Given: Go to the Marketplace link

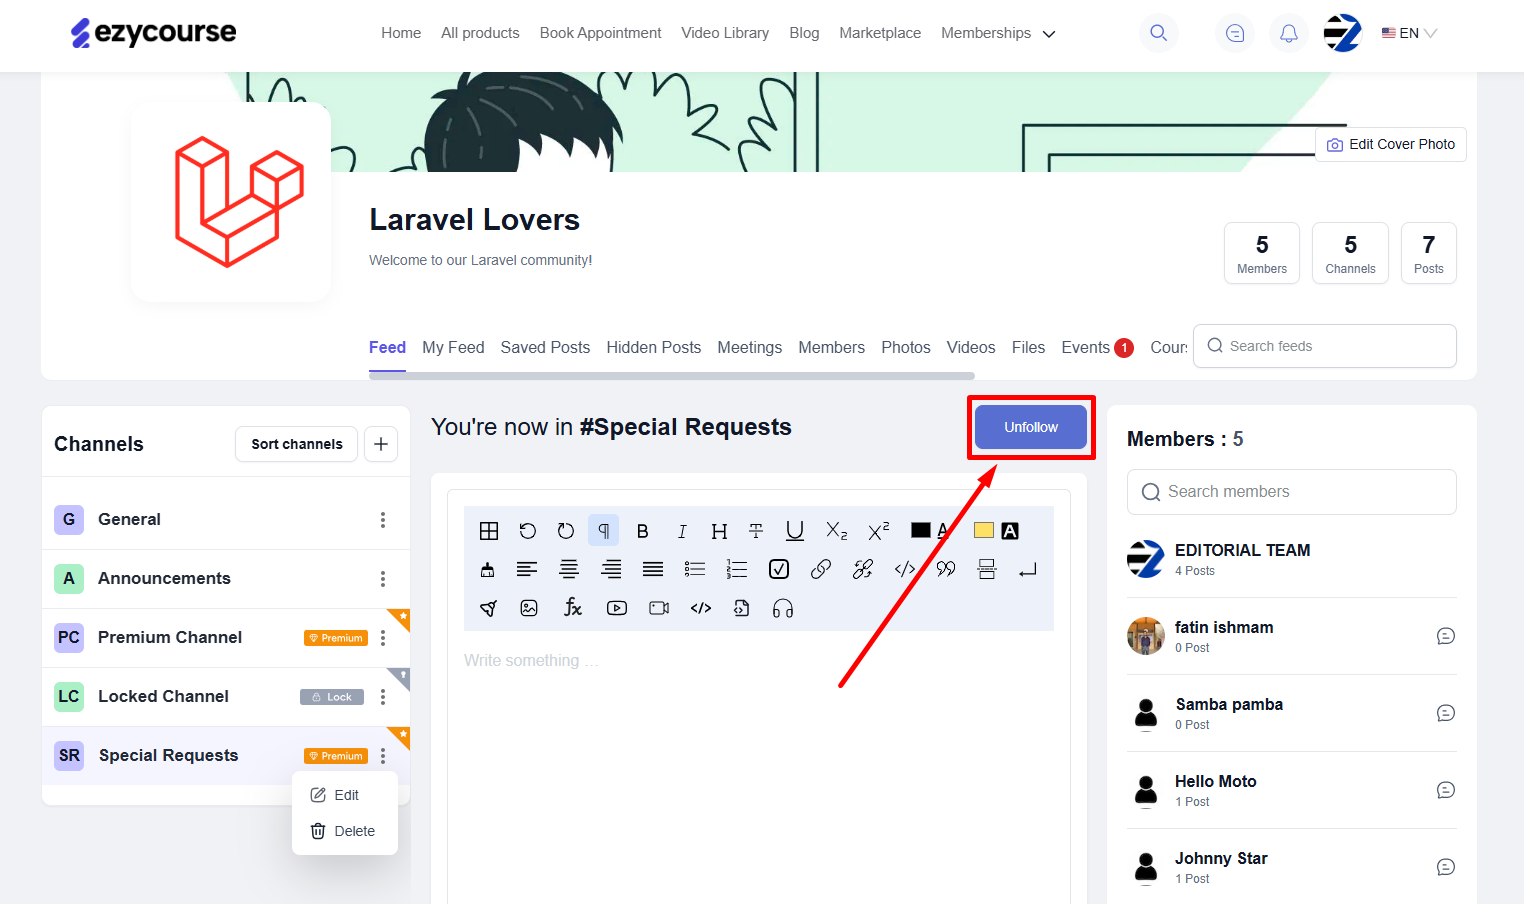Looking at the screenshot, I should 880,33.
